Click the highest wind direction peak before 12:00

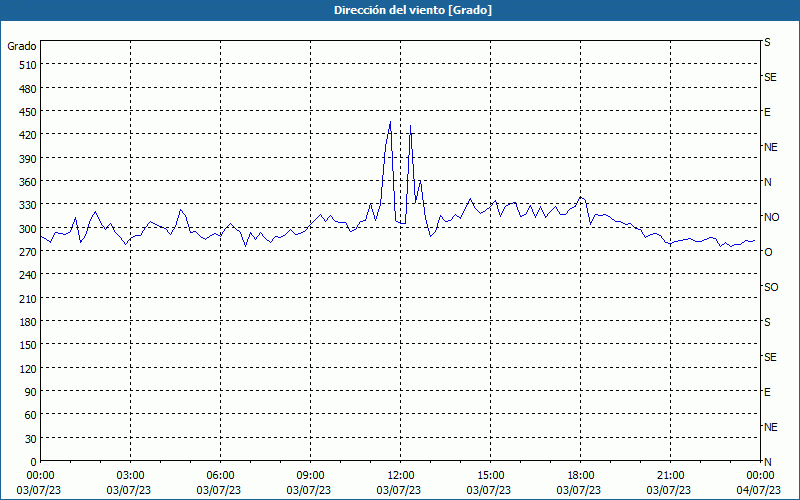(x=390, y=122)
